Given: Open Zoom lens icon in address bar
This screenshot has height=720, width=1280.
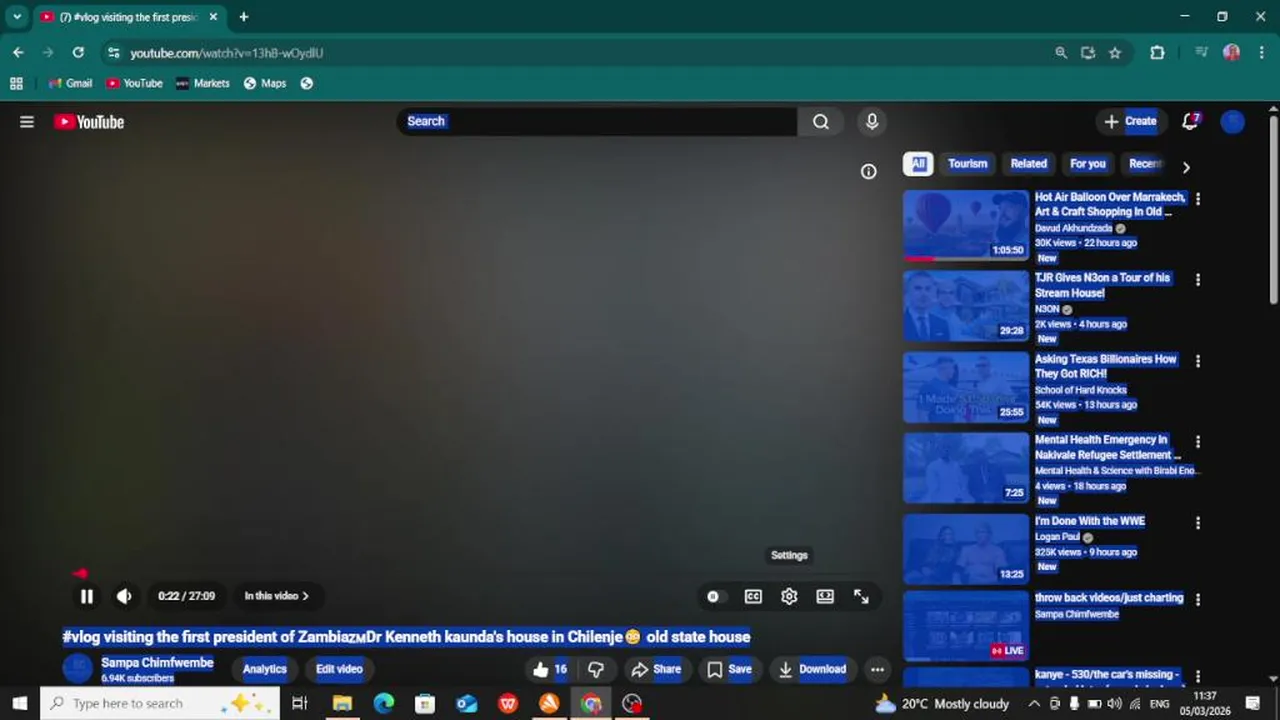Looking at the screenshot, I should [1061, 53].
